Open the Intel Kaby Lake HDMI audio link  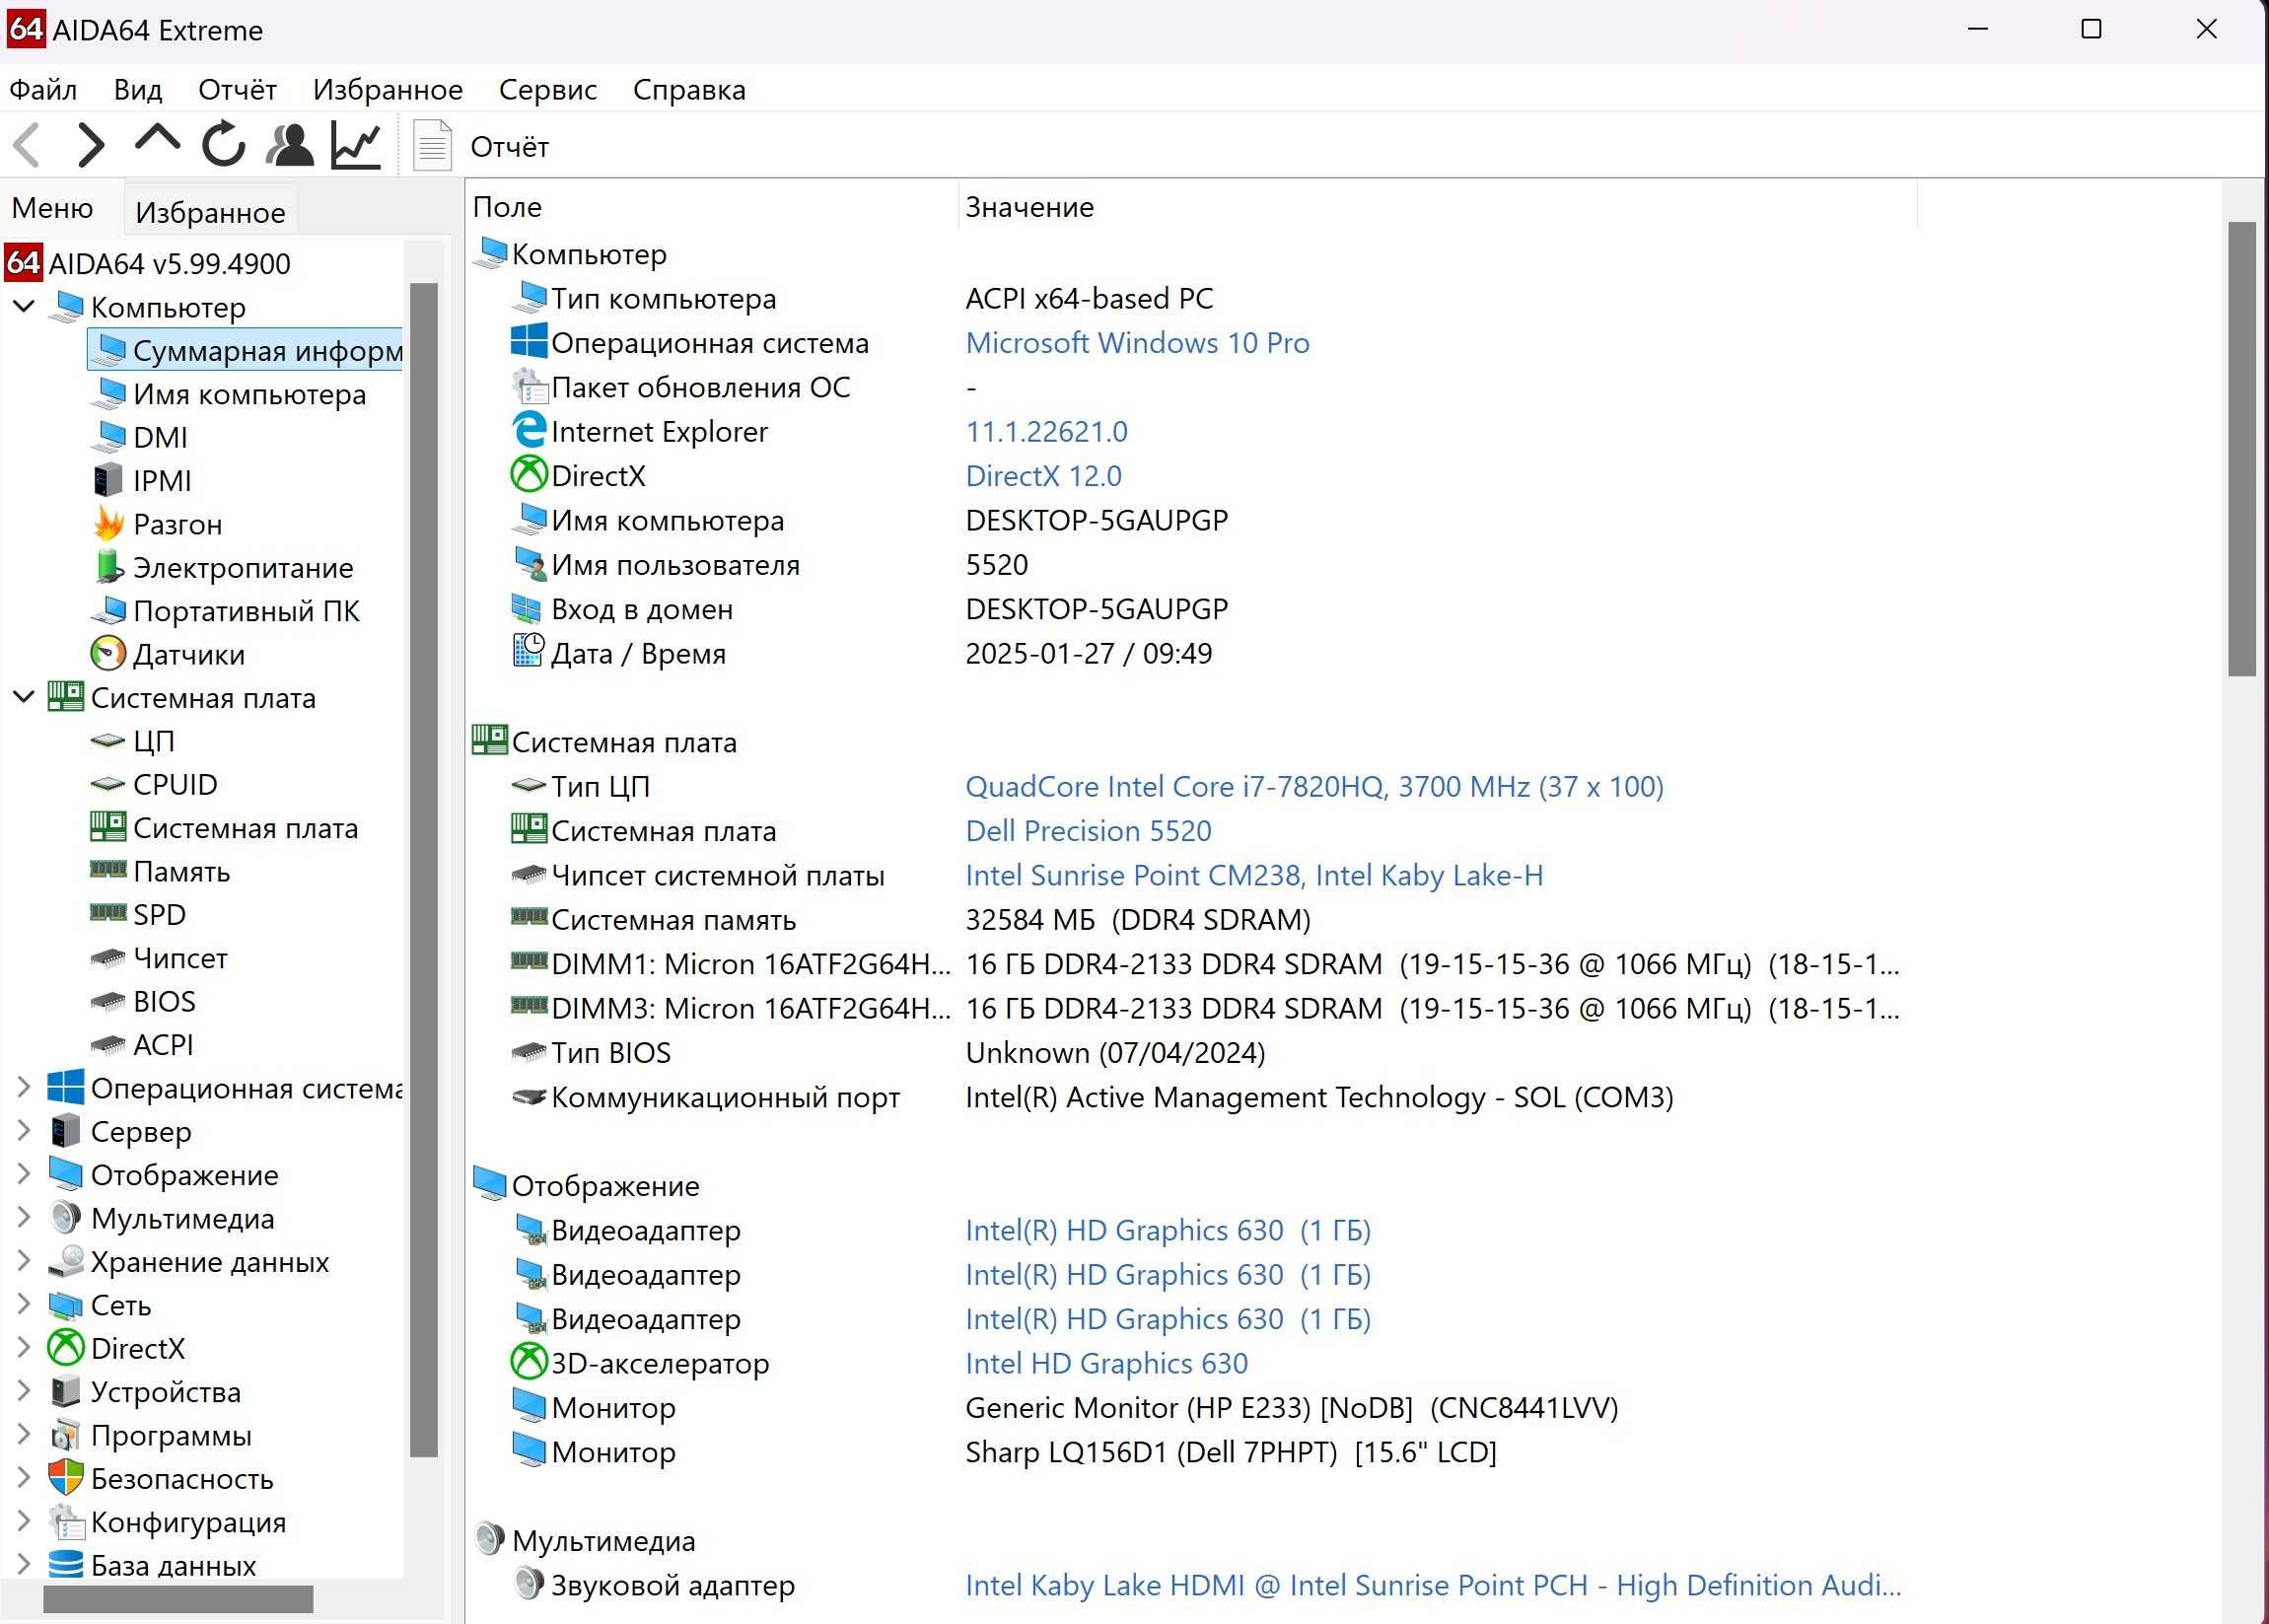[1433, 1585]
